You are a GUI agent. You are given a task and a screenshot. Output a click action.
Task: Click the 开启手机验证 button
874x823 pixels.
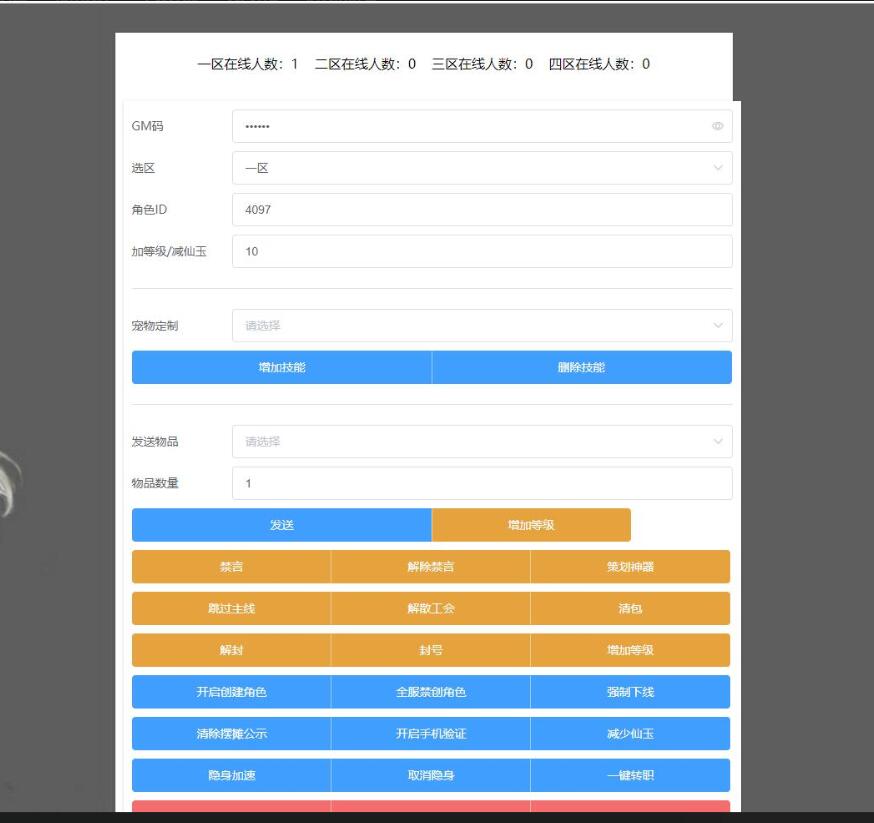pyautogui.click(x=431, y=734)
